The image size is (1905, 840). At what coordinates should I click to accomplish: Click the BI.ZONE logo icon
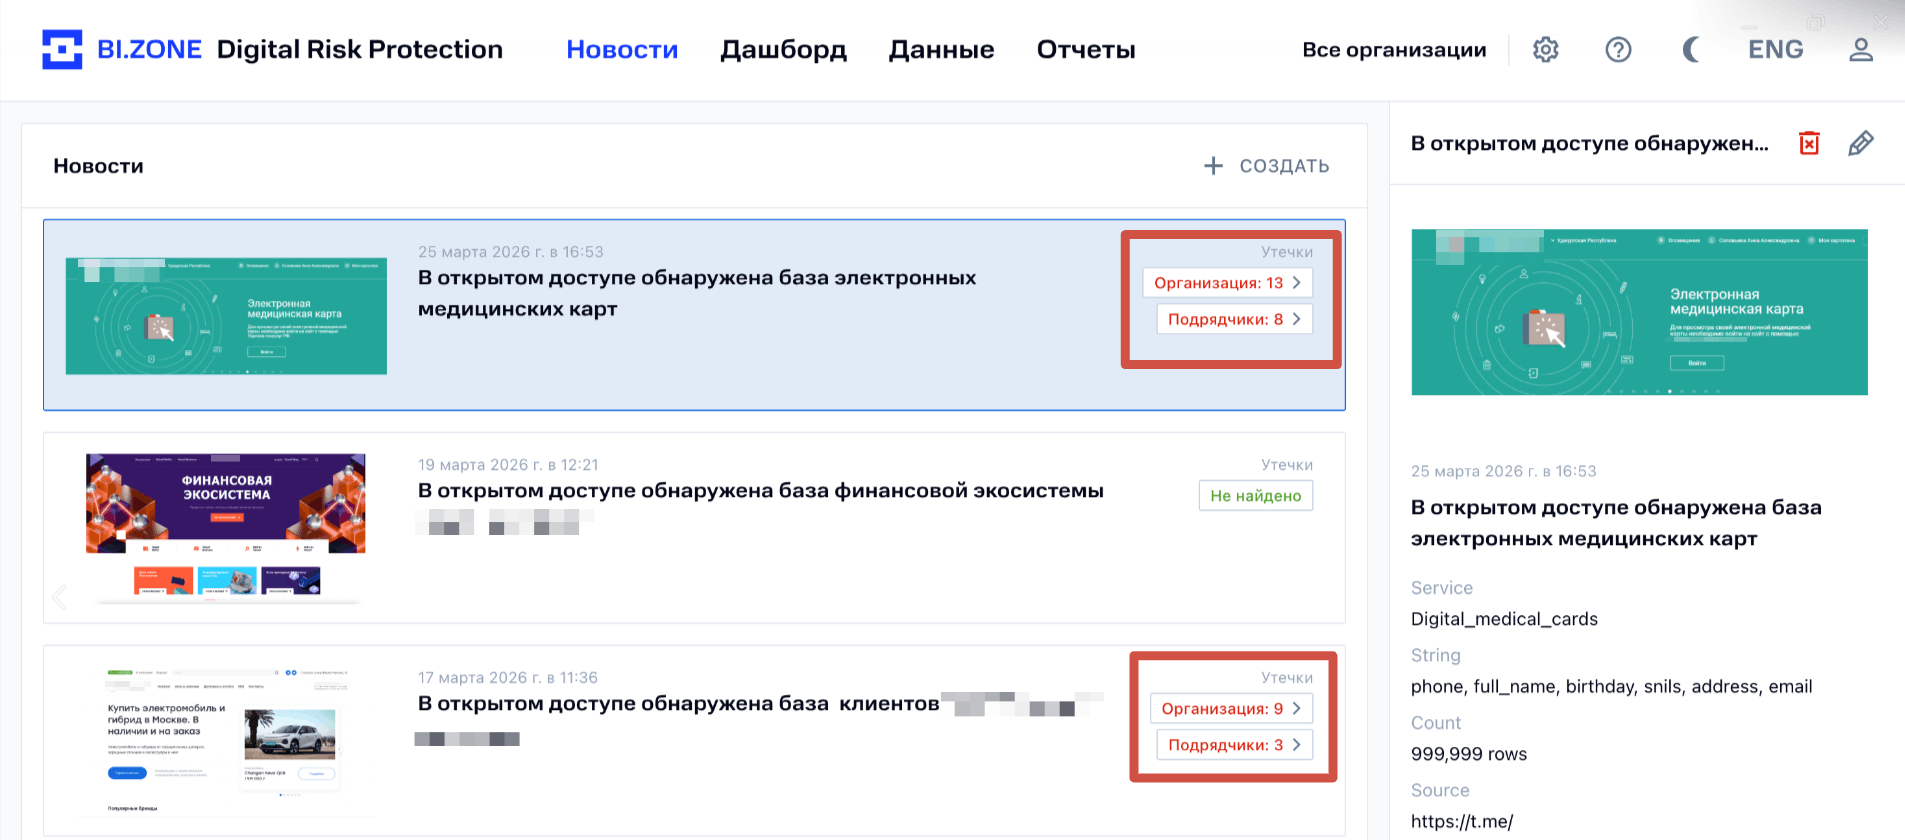[x=62, y=49]
